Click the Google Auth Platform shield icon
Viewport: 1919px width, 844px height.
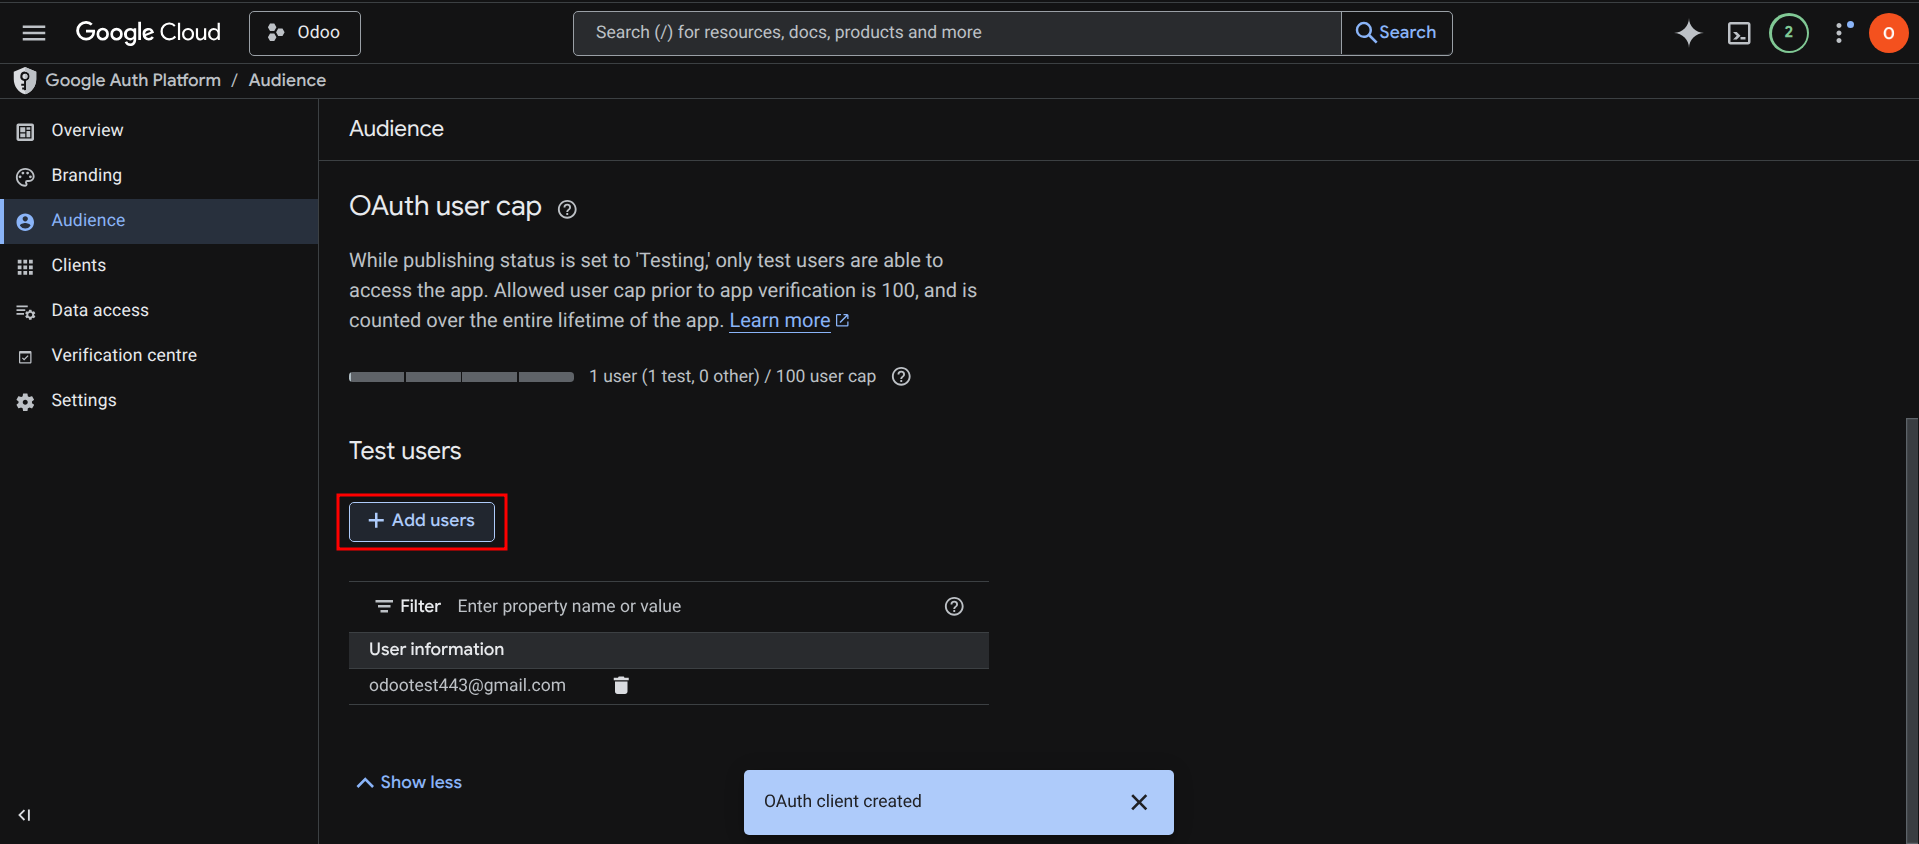pyautogui.click(x=25, y=80)
